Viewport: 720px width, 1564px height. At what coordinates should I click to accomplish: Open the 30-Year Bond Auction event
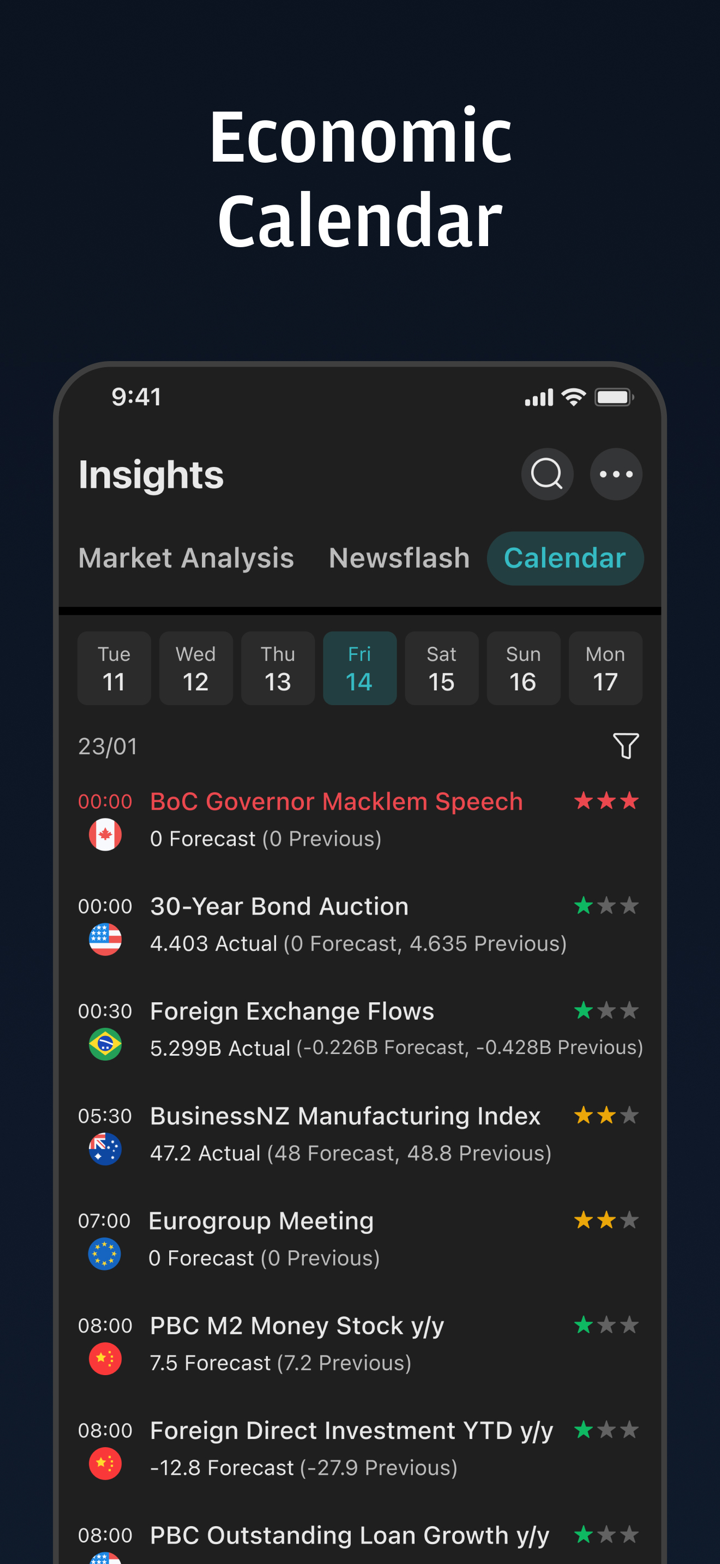click(x=279, y=907)
